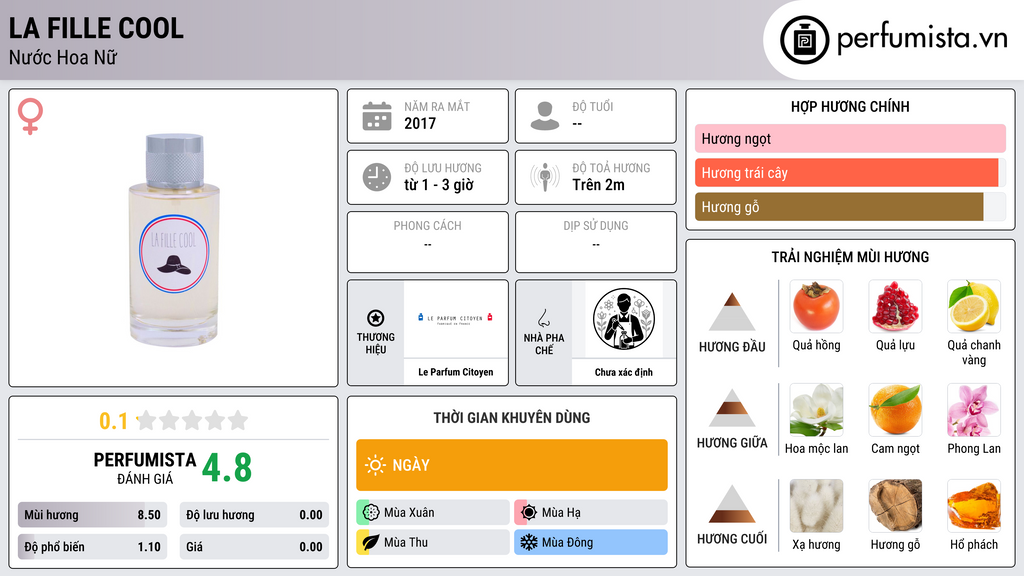Click the sillage icon beside Độ toả hương

[545, 177]
